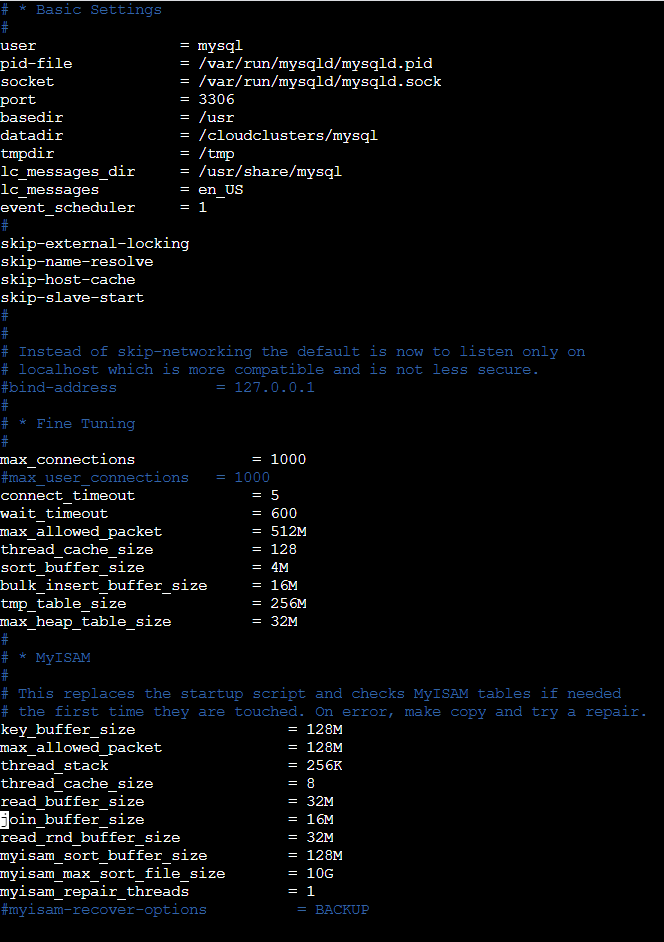Click the tmp_table_size value 256M
Viewport: 664px width, 942px height.
point(288,604)
